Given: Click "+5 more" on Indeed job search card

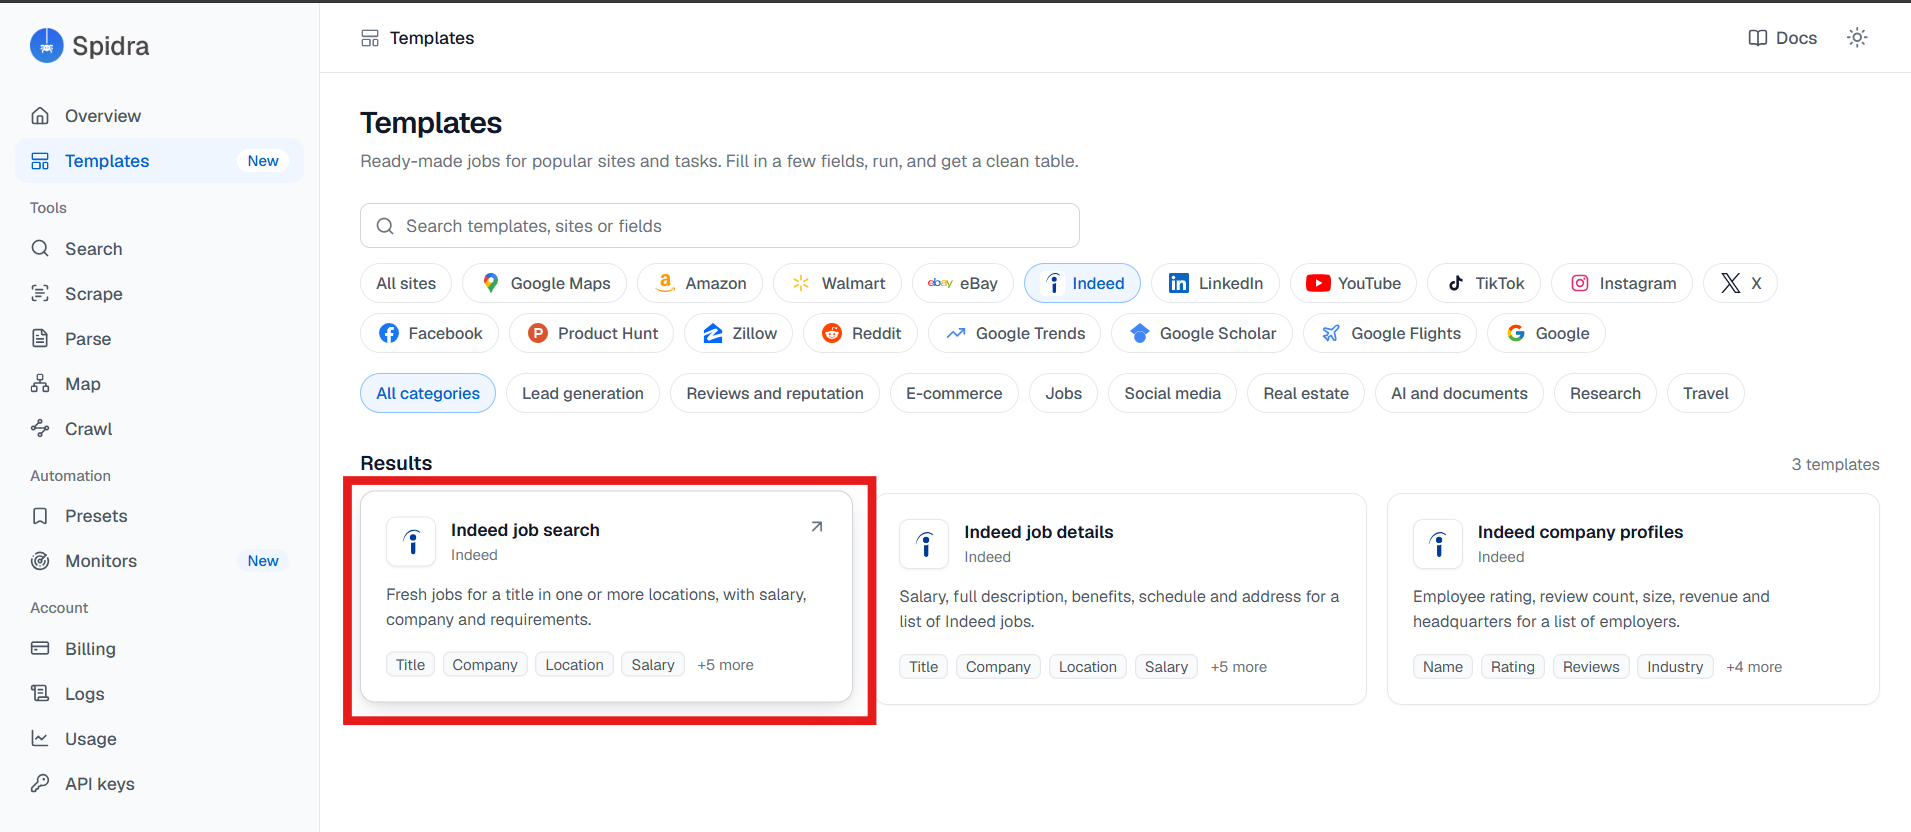Looking at the screenshot, I should 726,665.
